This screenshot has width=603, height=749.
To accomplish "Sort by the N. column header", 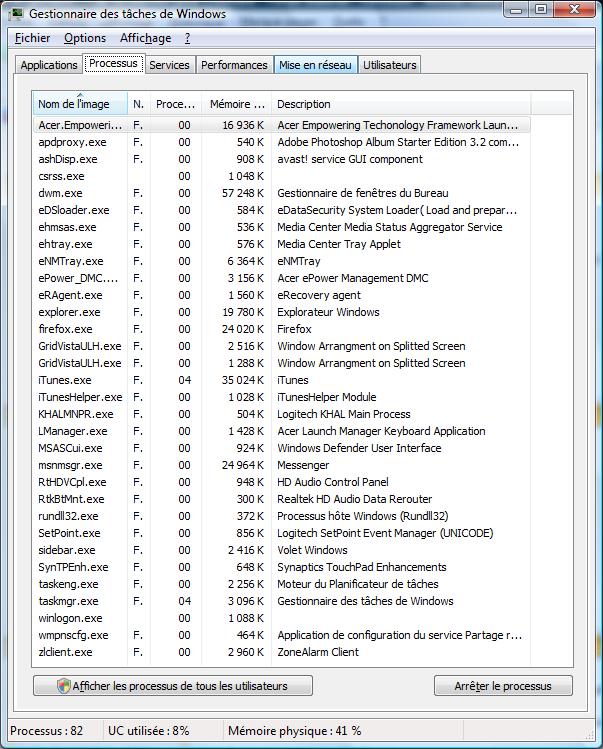I will [139, 104].
